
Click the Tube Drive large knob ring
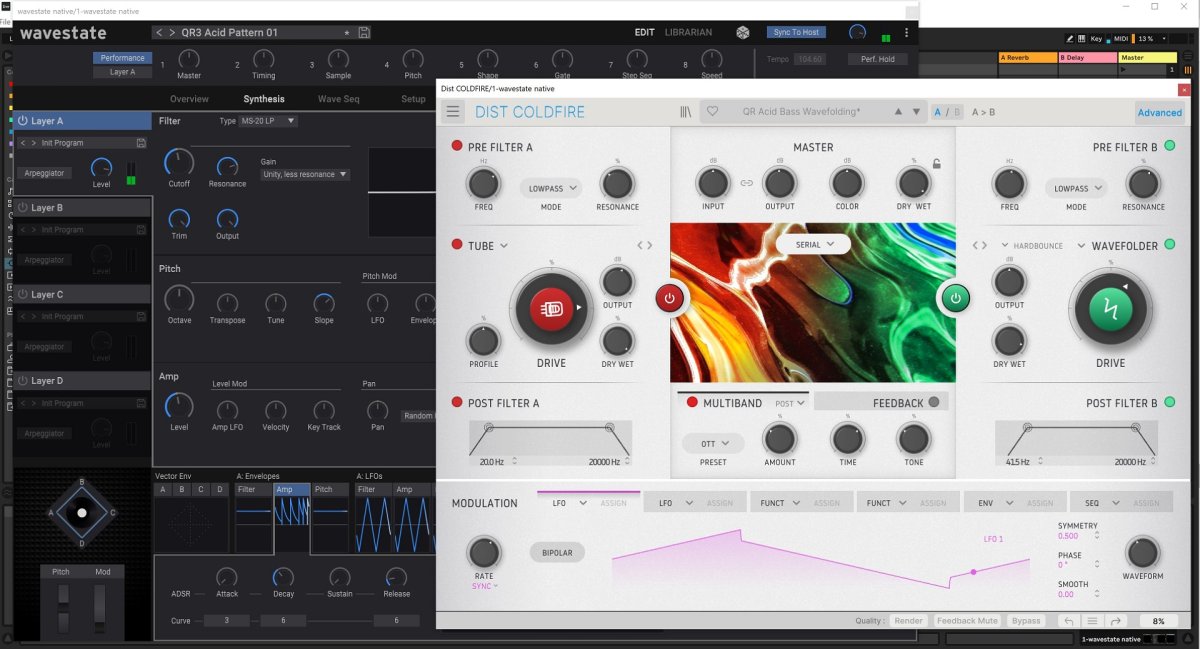(551, 308)
